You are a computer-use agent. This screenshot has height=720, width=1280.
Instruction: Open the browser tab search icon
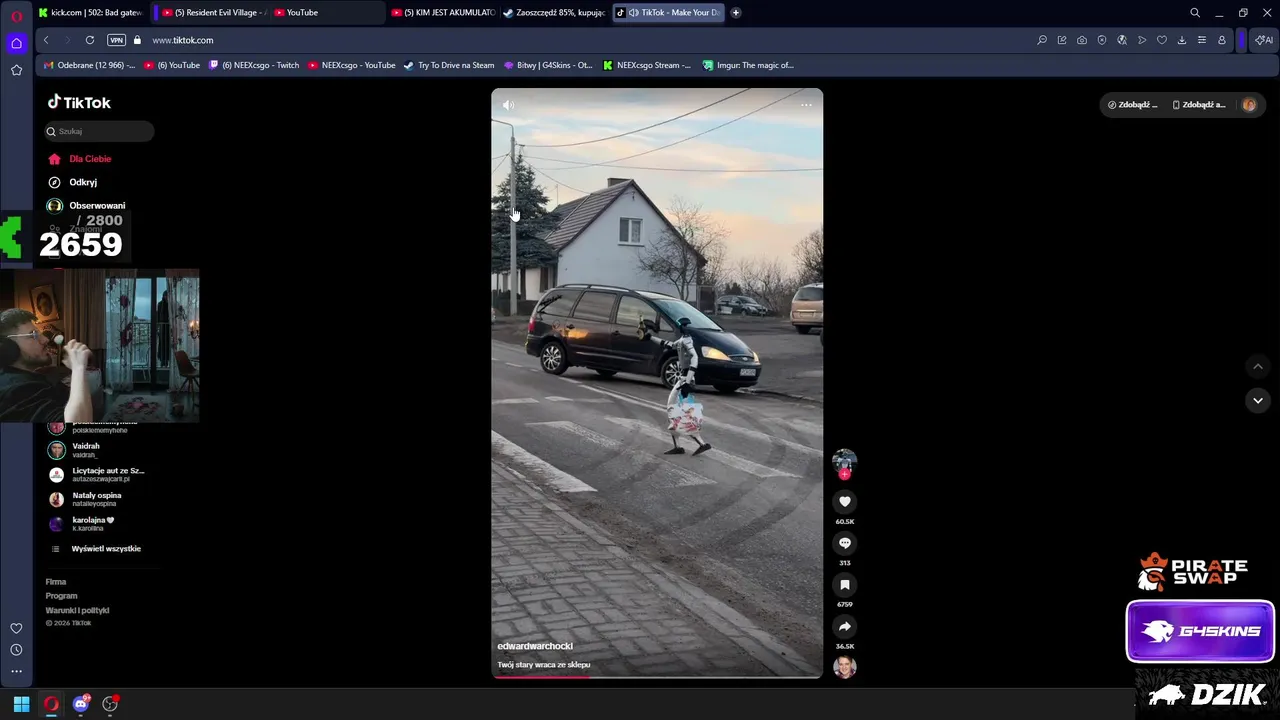tap(1195, 13)
